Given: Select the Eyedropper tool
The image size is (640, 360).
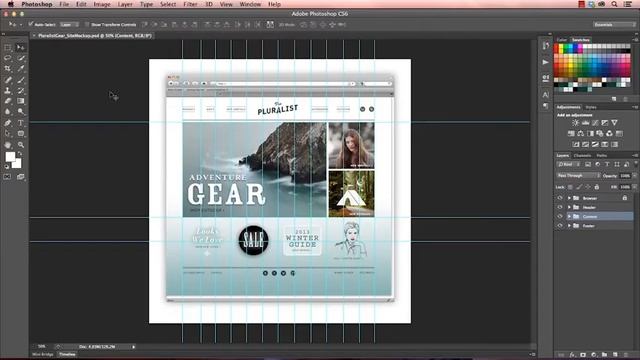Looking at the screenshot, I should tap(20, 69).
